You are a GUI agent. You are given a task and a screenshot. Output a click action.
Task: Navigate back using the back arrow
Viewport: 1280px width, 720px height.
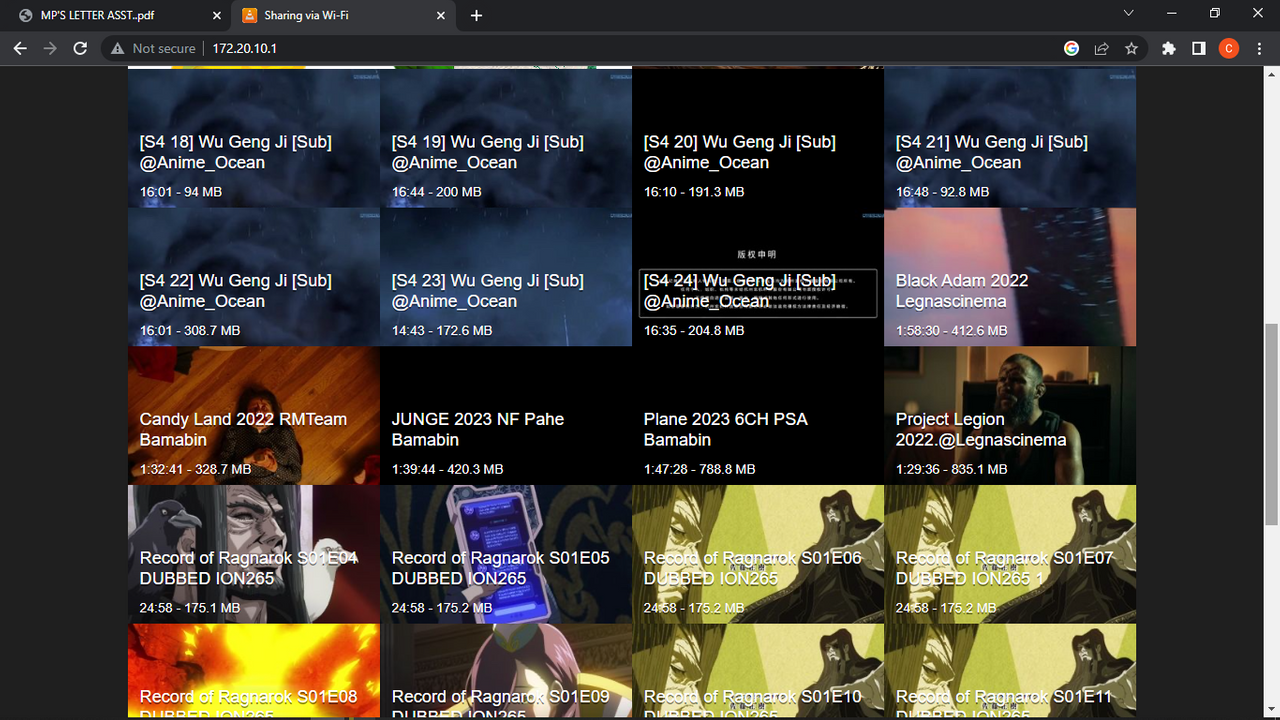(x=20, y=47)
